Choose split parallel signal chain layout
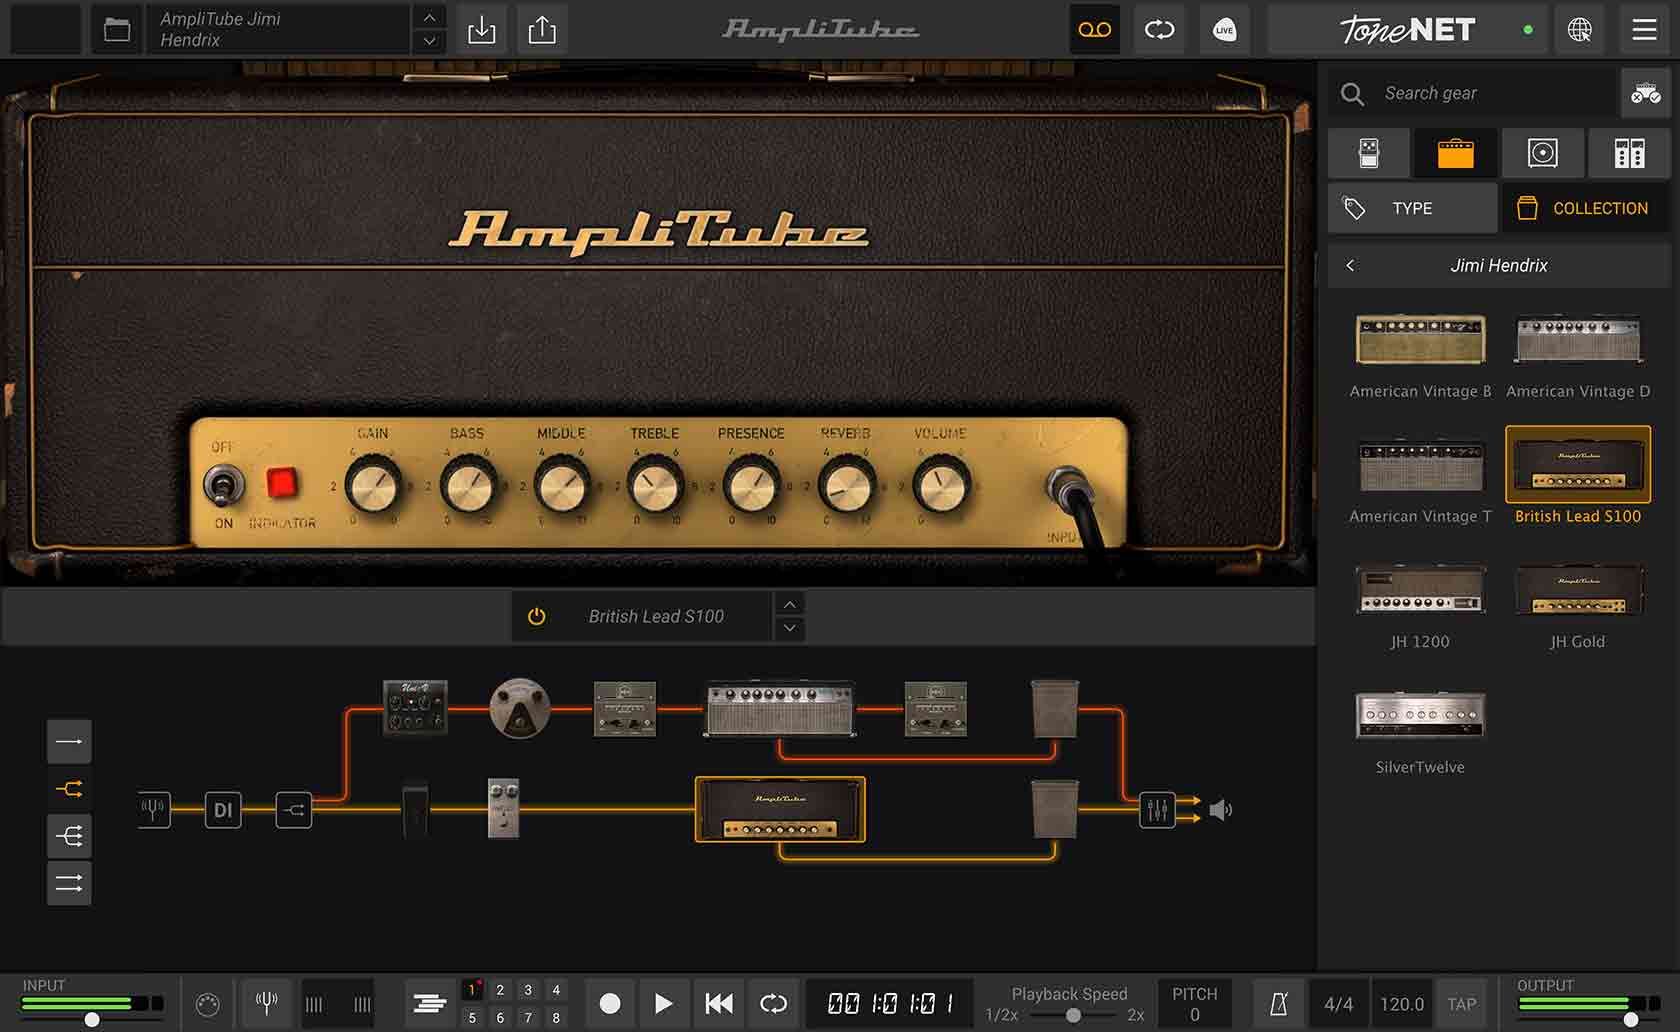Screen dimensions: 1680x1032 click(69, 789)
